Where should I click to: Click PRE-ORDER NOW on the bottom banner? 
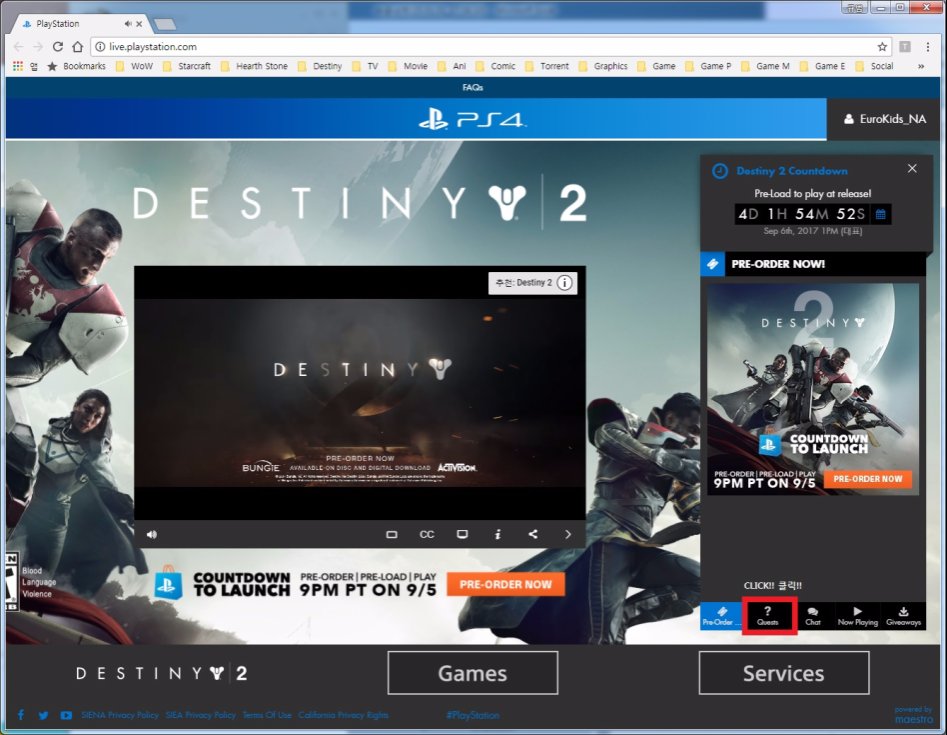tap(506, 585)
